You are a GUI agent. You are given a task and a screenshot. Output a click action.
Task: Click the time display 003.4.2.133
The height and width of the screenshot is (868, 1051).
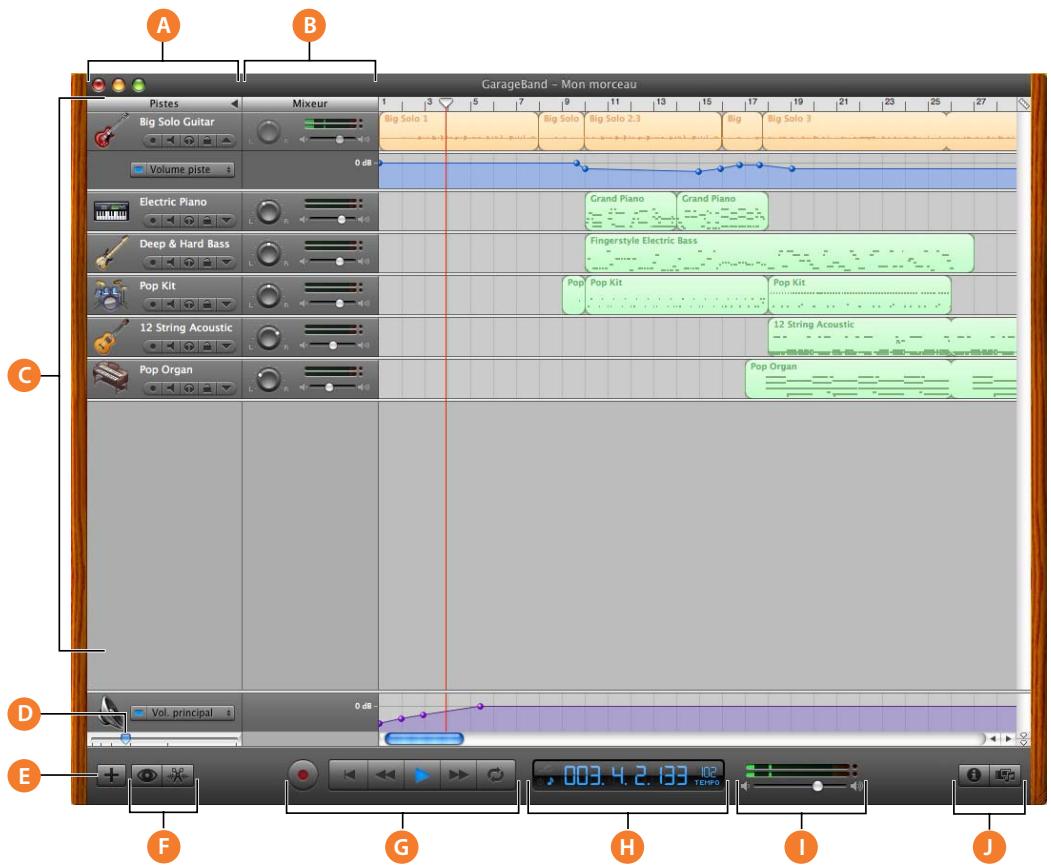click(x=625, y=776)
